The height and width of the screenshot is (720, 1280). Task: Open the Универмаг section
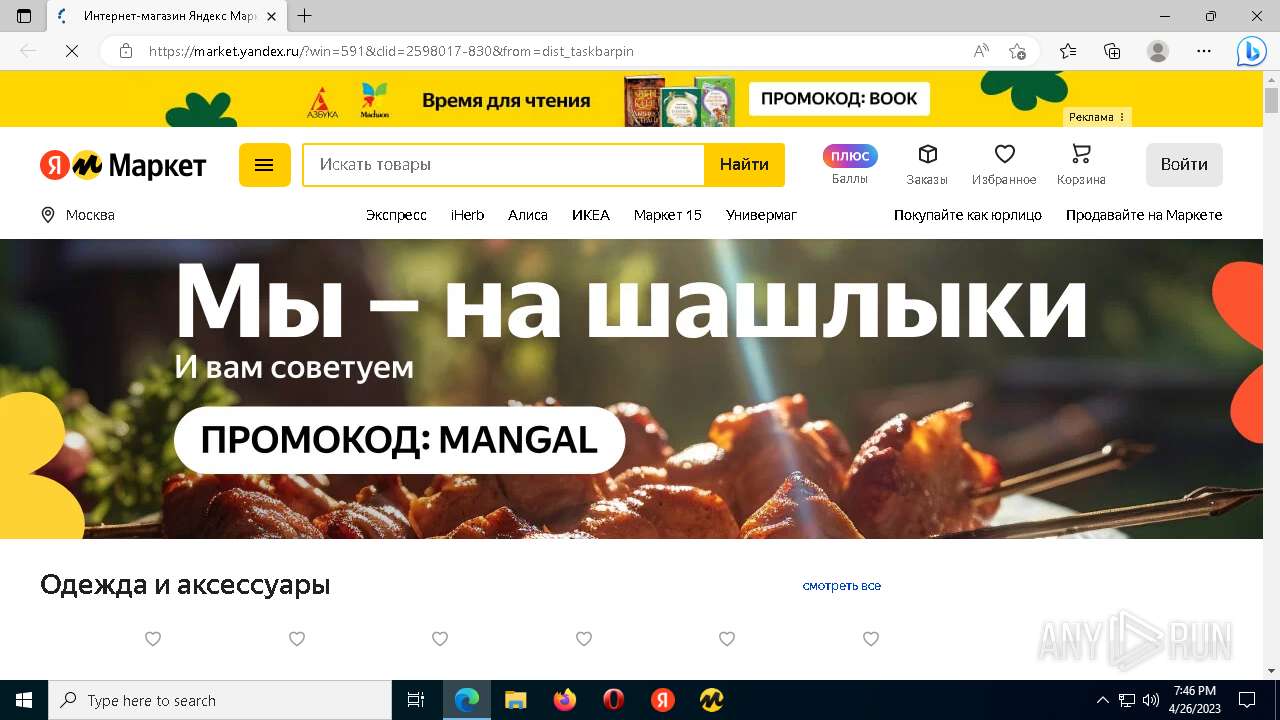(761, 215)
